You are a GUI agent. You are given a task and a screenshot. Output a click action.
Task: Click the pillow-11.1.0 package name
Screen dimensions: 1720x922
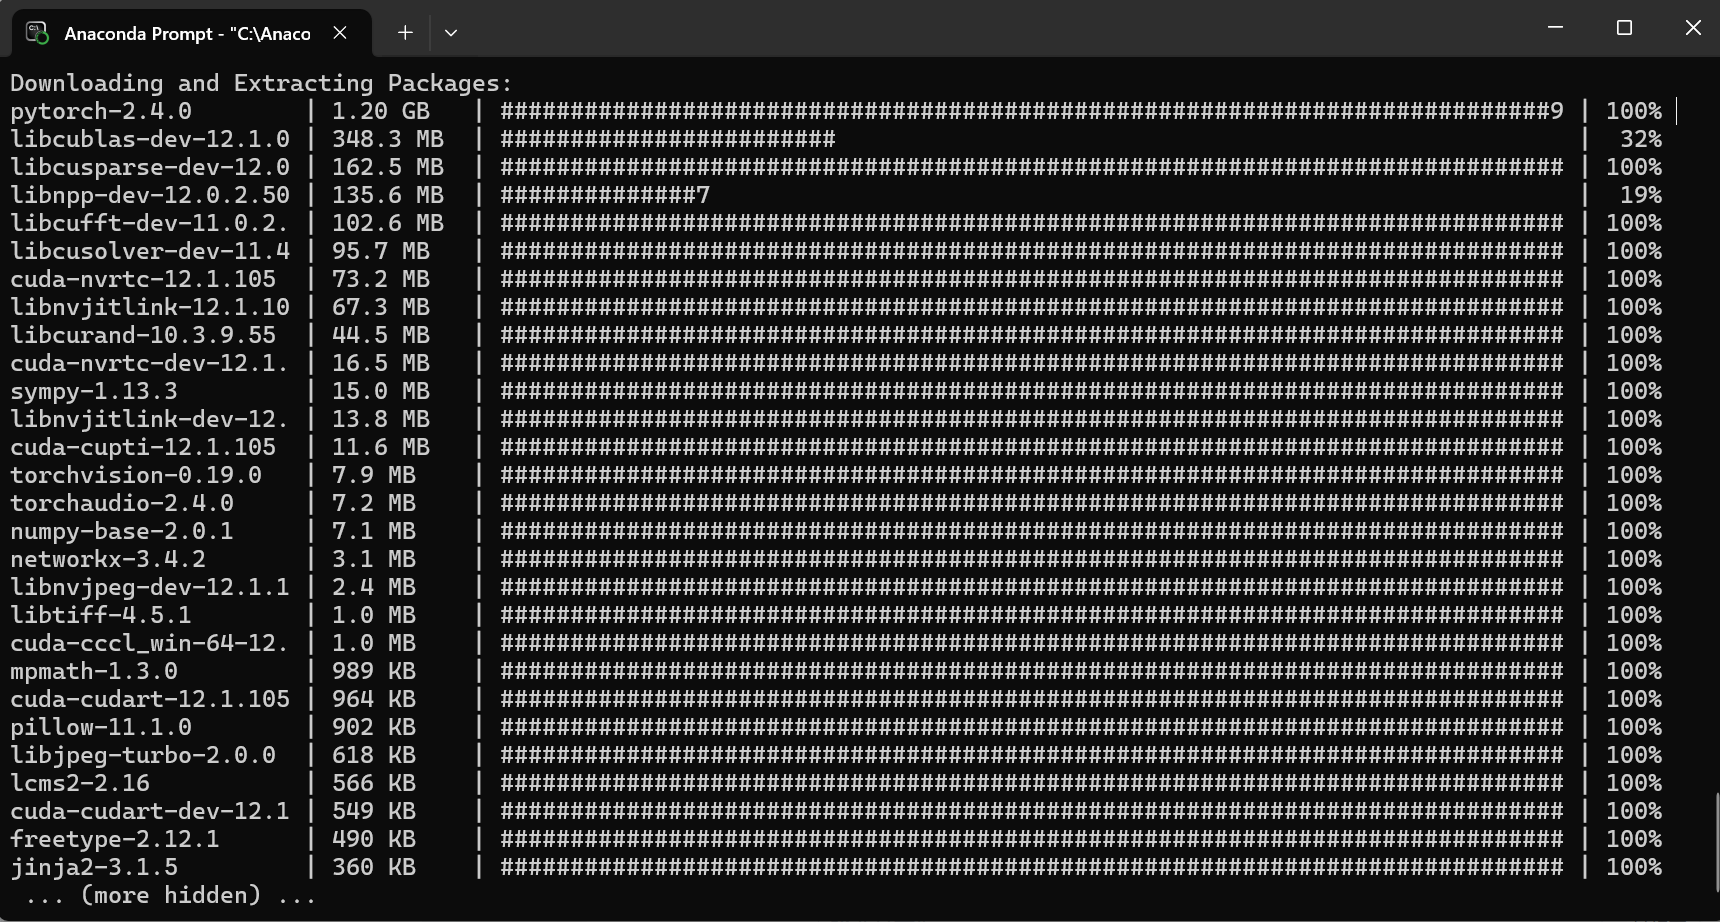pyautogui.click(x=101, y=727)
